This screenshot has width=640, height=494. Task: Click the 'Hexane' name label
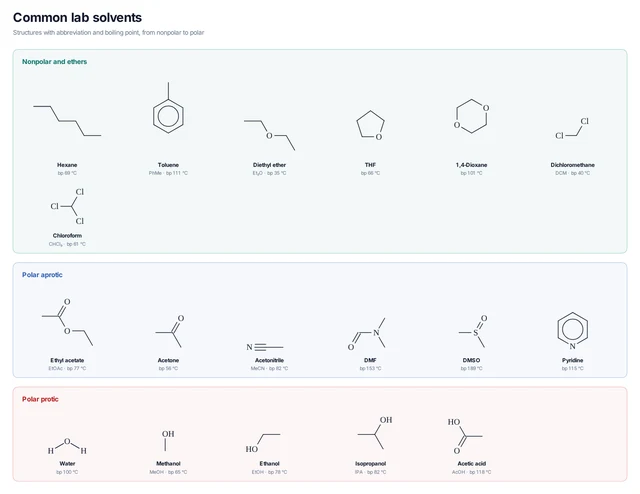[x=67, y=165]
